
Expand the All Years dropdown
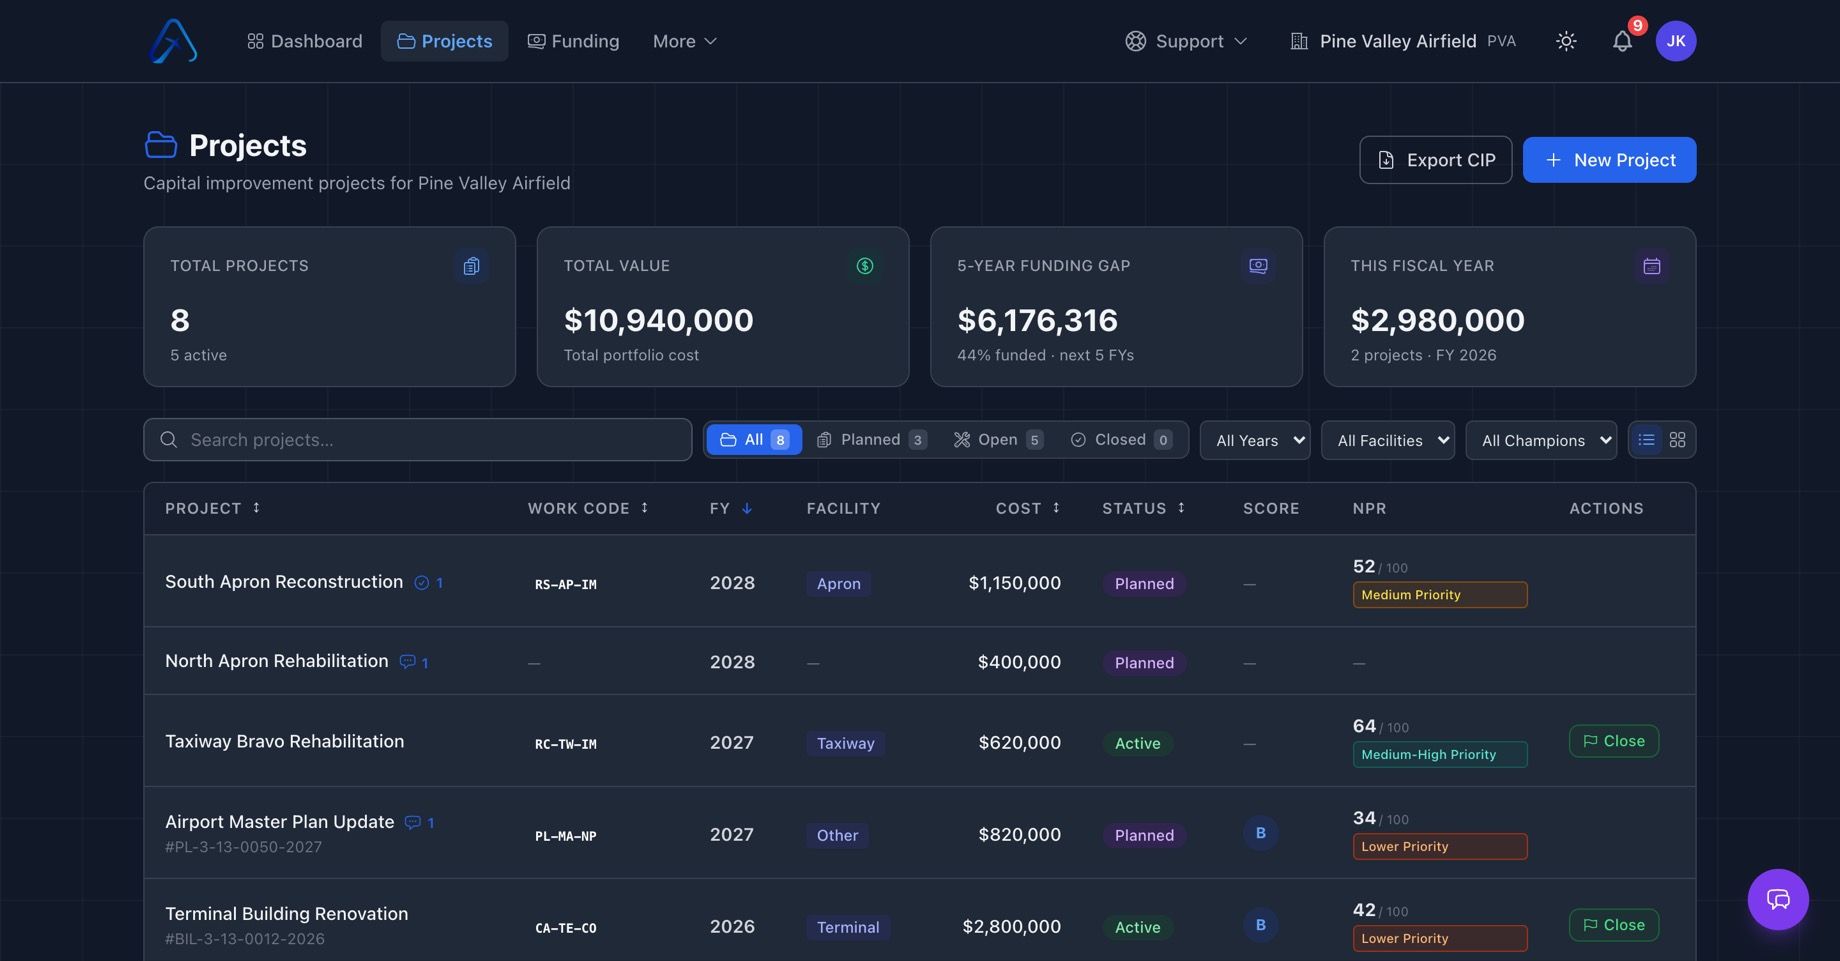pos(1255,440)
